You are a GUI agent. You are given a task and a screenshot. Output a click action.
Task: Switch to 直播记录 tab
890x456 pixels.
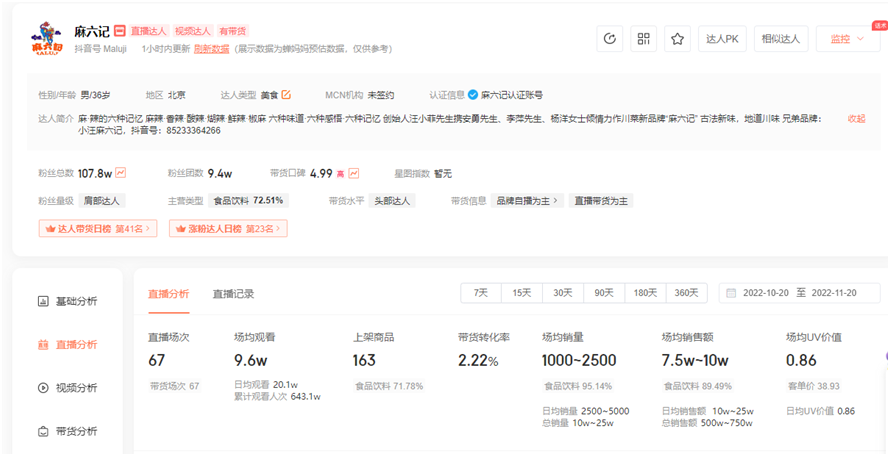click(x=233, y=294)
